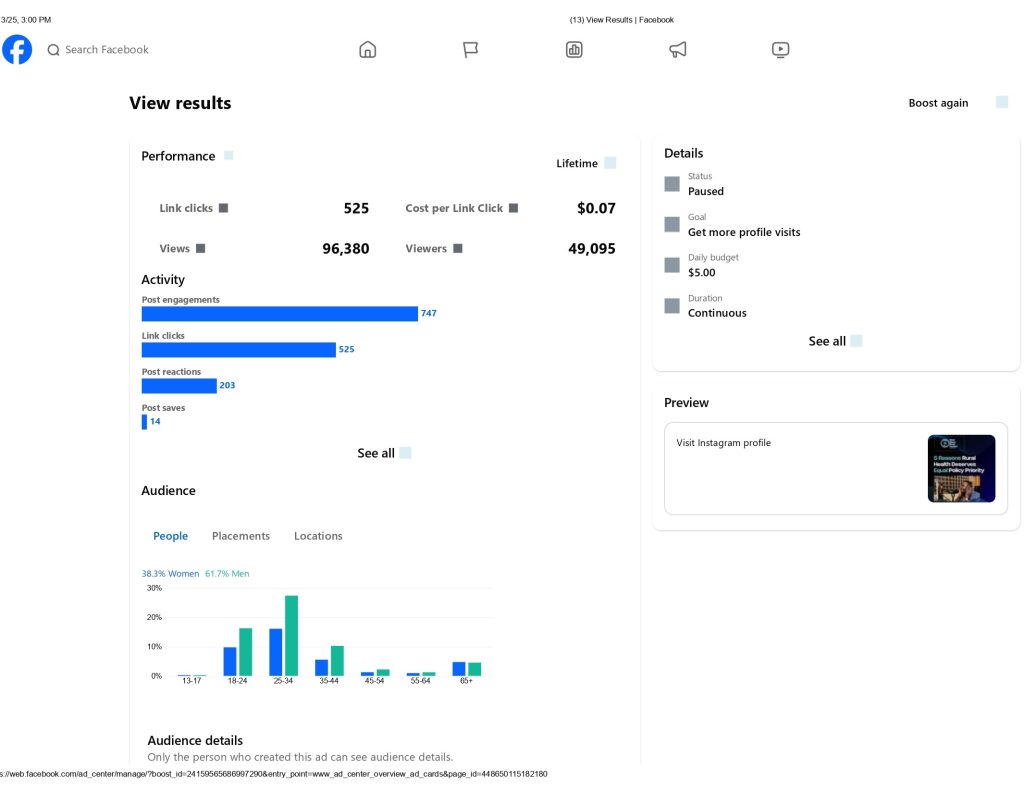
Task: Switch to the Locations tab
Action: [x=318, y=536]
